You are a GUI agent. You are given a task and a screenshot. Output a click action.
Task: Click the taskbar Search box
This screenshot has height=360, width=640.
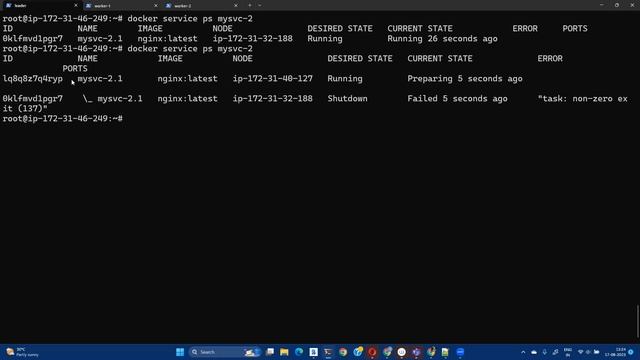pyautogui.click(x=225, y=352)
